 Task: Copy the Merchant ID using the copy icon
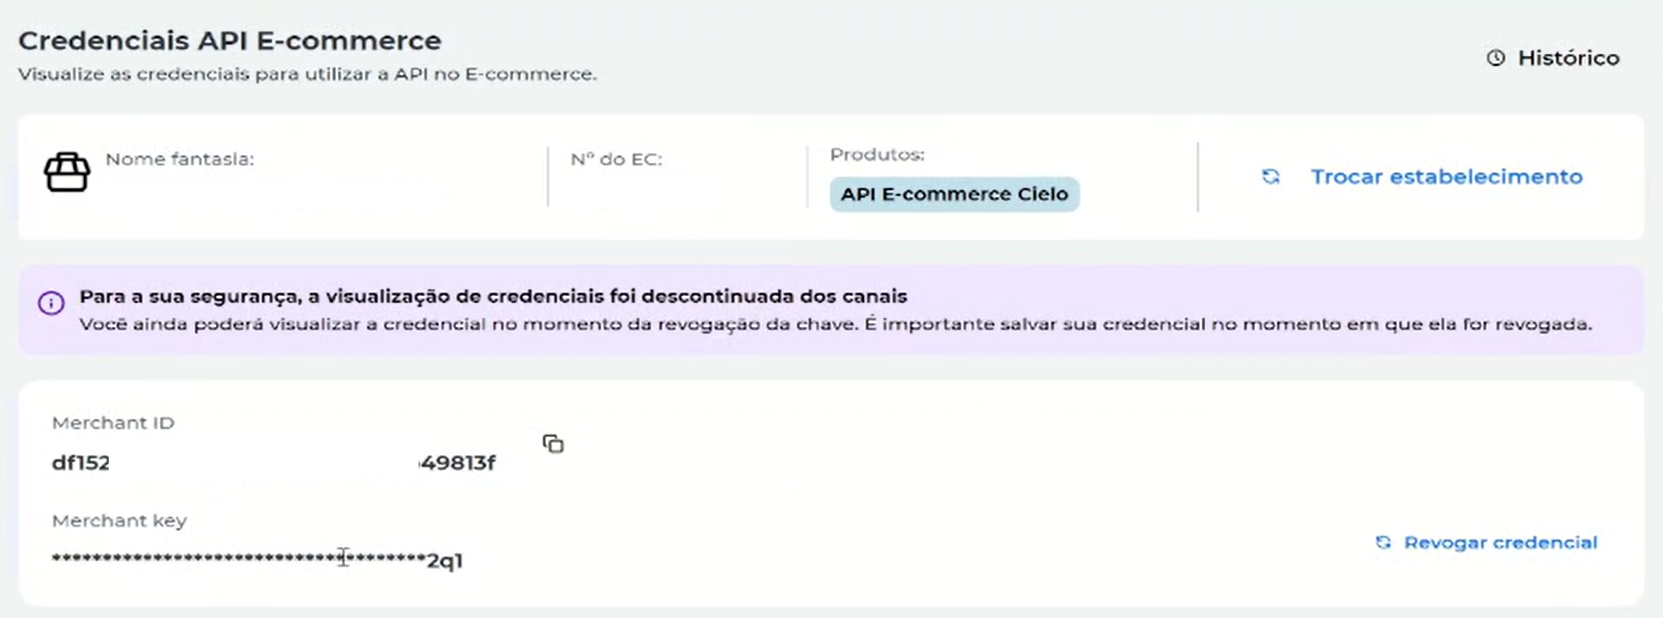tap(554, 444)
